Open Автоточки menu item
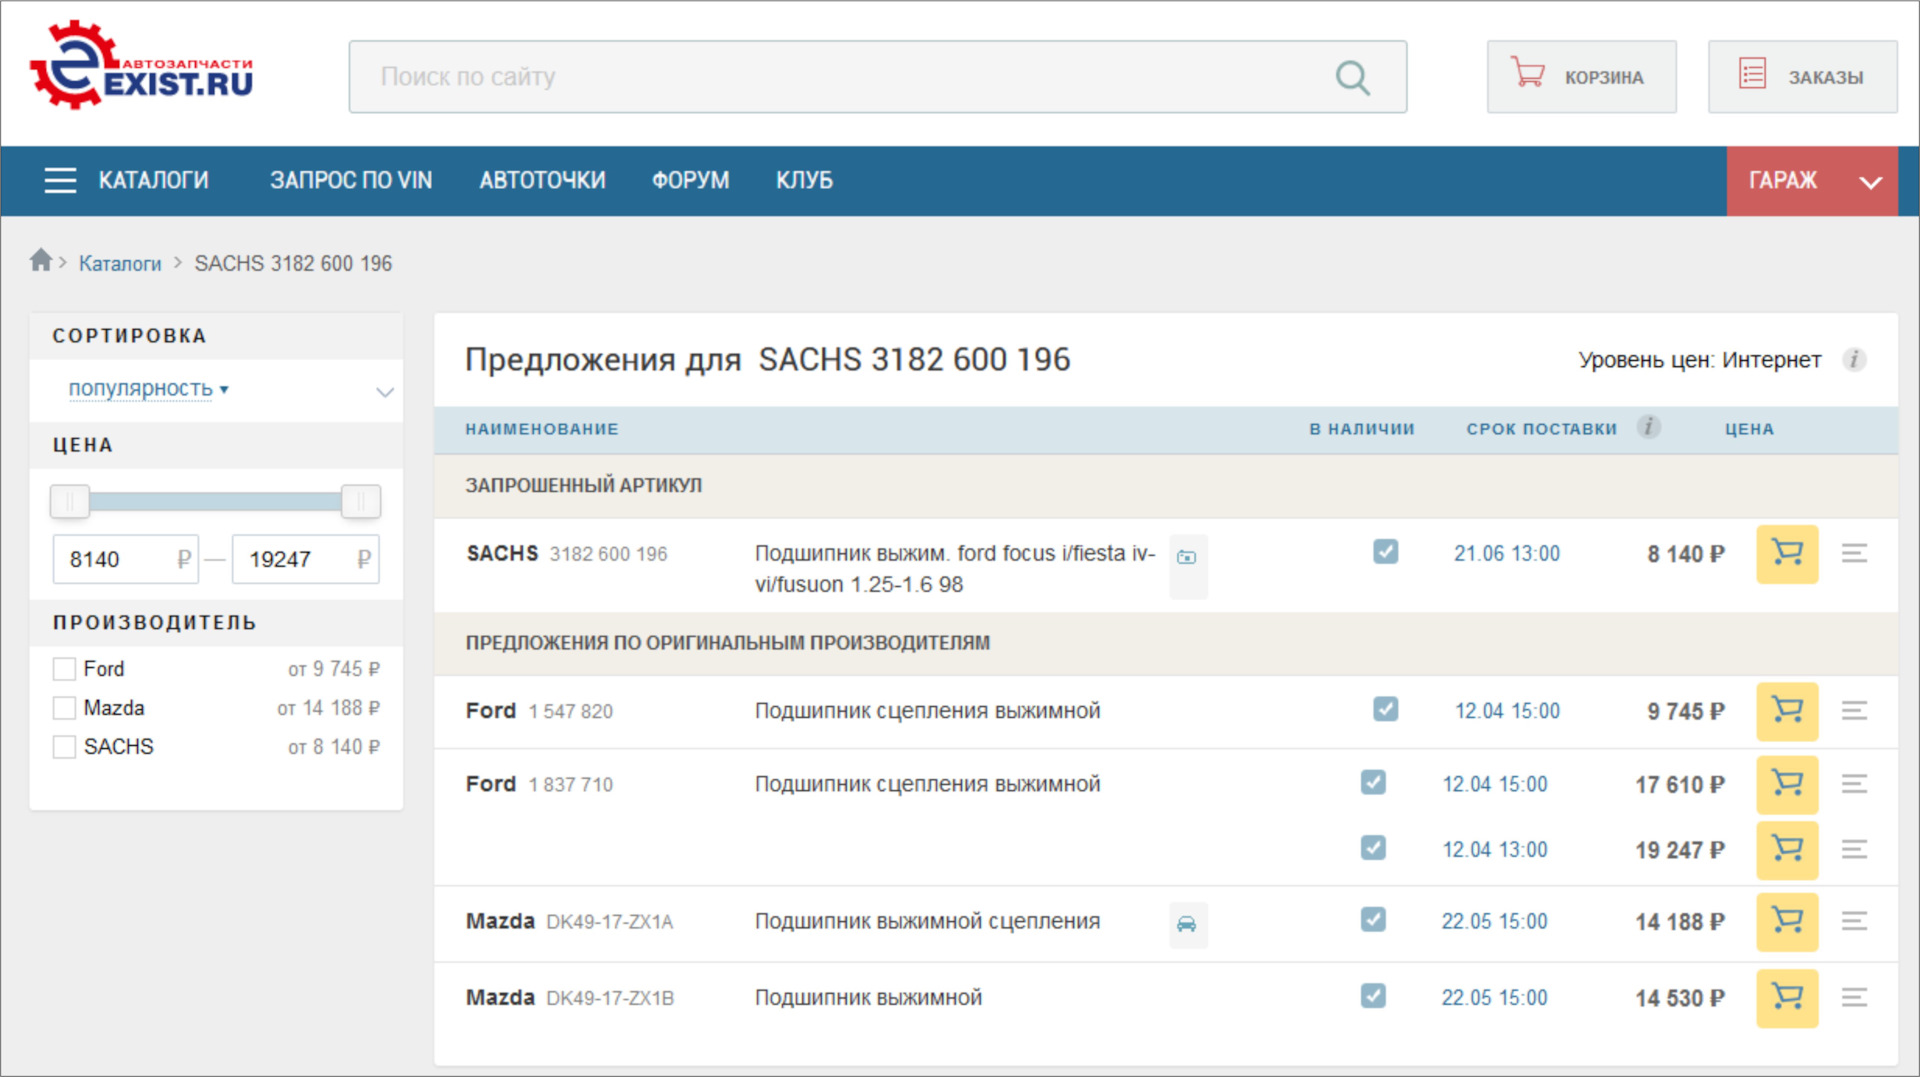1920x1077 pixels. (542, 181)
